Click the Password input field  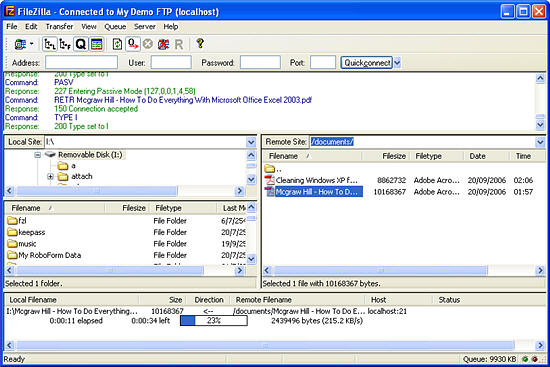coord(260,62)
